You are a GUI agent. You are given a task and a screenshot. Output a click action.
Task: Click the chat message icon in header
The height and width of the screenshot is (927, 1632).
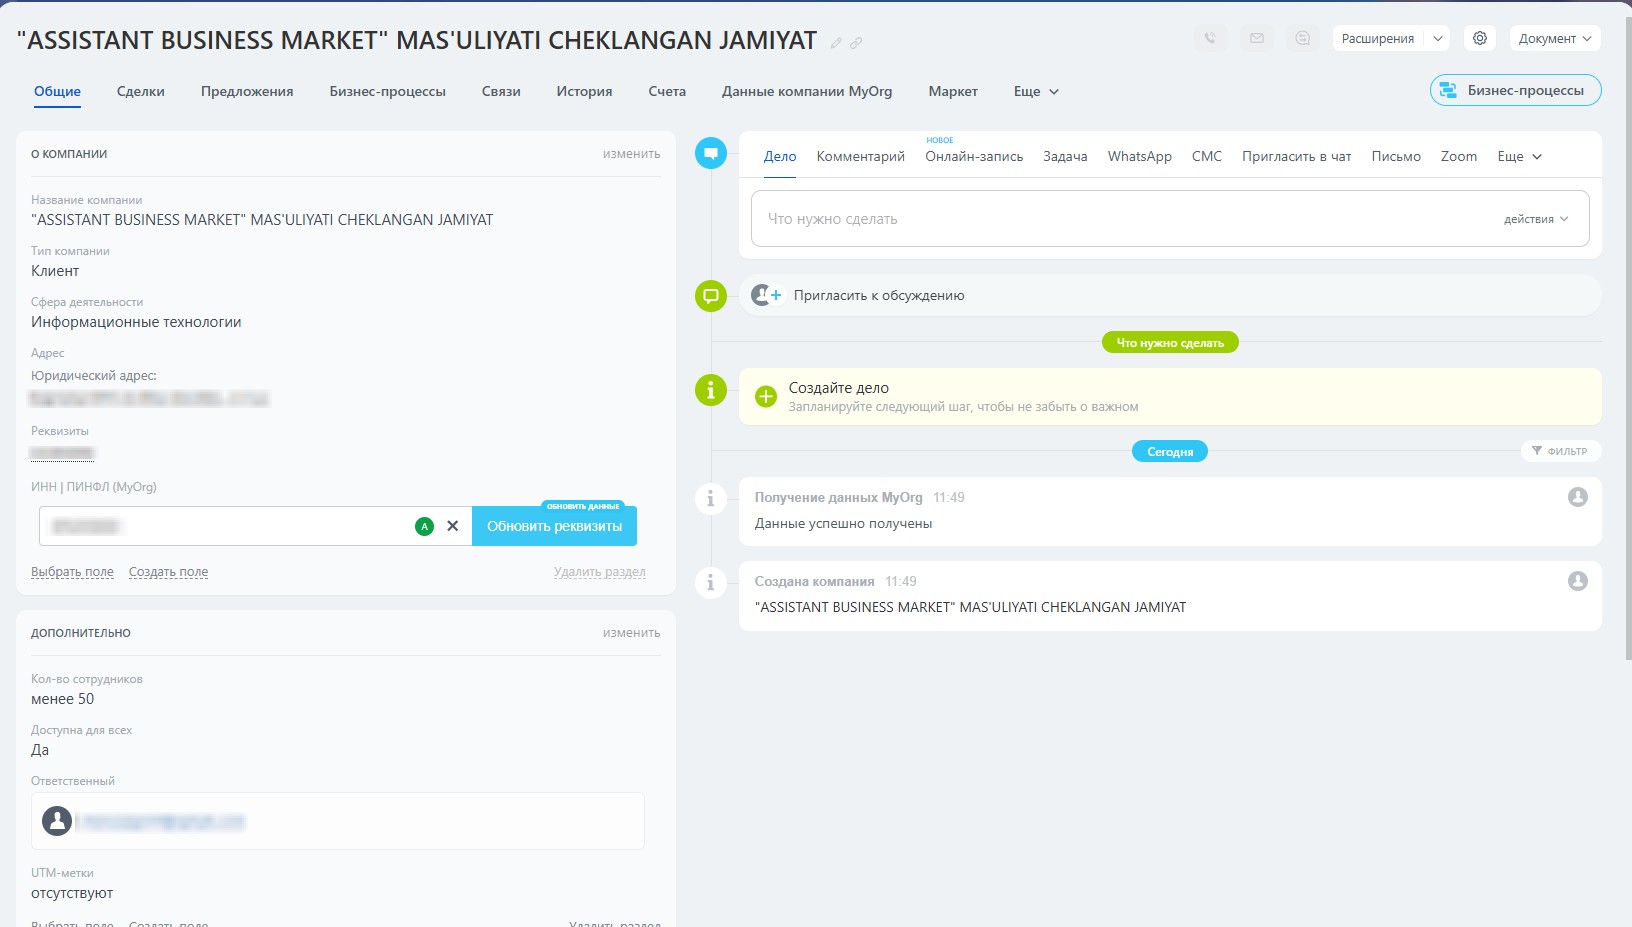(1303, 39)
